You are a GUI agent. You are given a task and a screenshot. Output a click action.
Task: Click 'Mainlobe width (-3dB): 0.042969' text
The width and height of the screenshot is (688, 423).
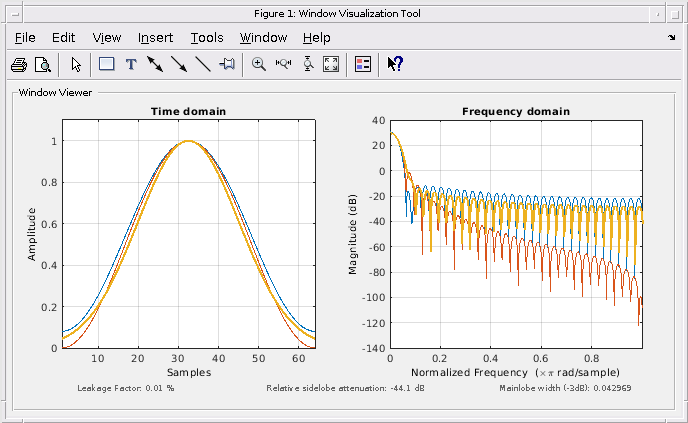coord(565,388)
